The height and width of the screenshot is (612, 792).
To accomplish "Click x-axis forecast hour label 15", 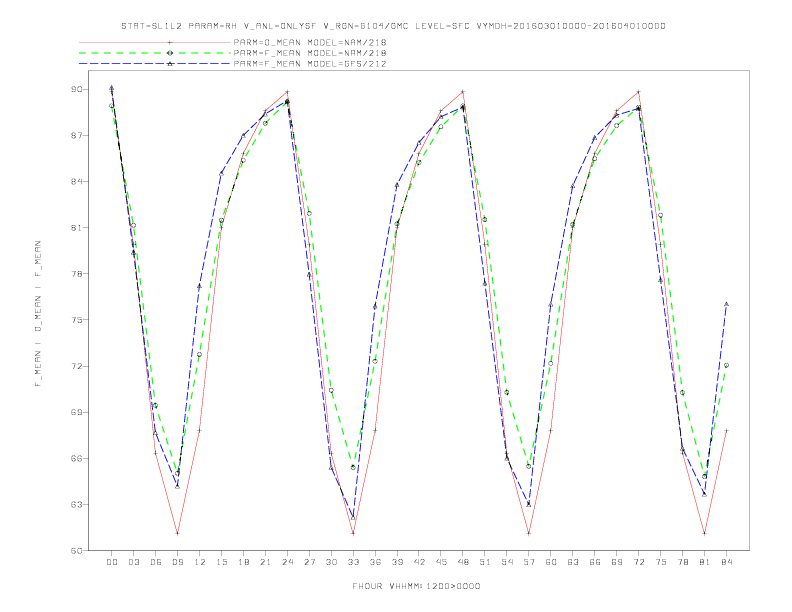I will tap(221, 562).
